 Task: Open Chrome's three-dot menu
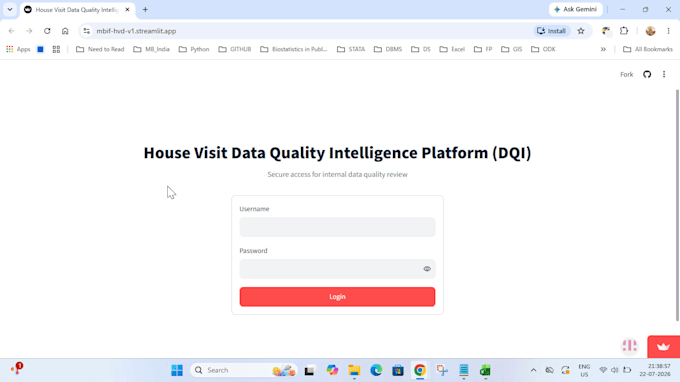coord(668,31)
